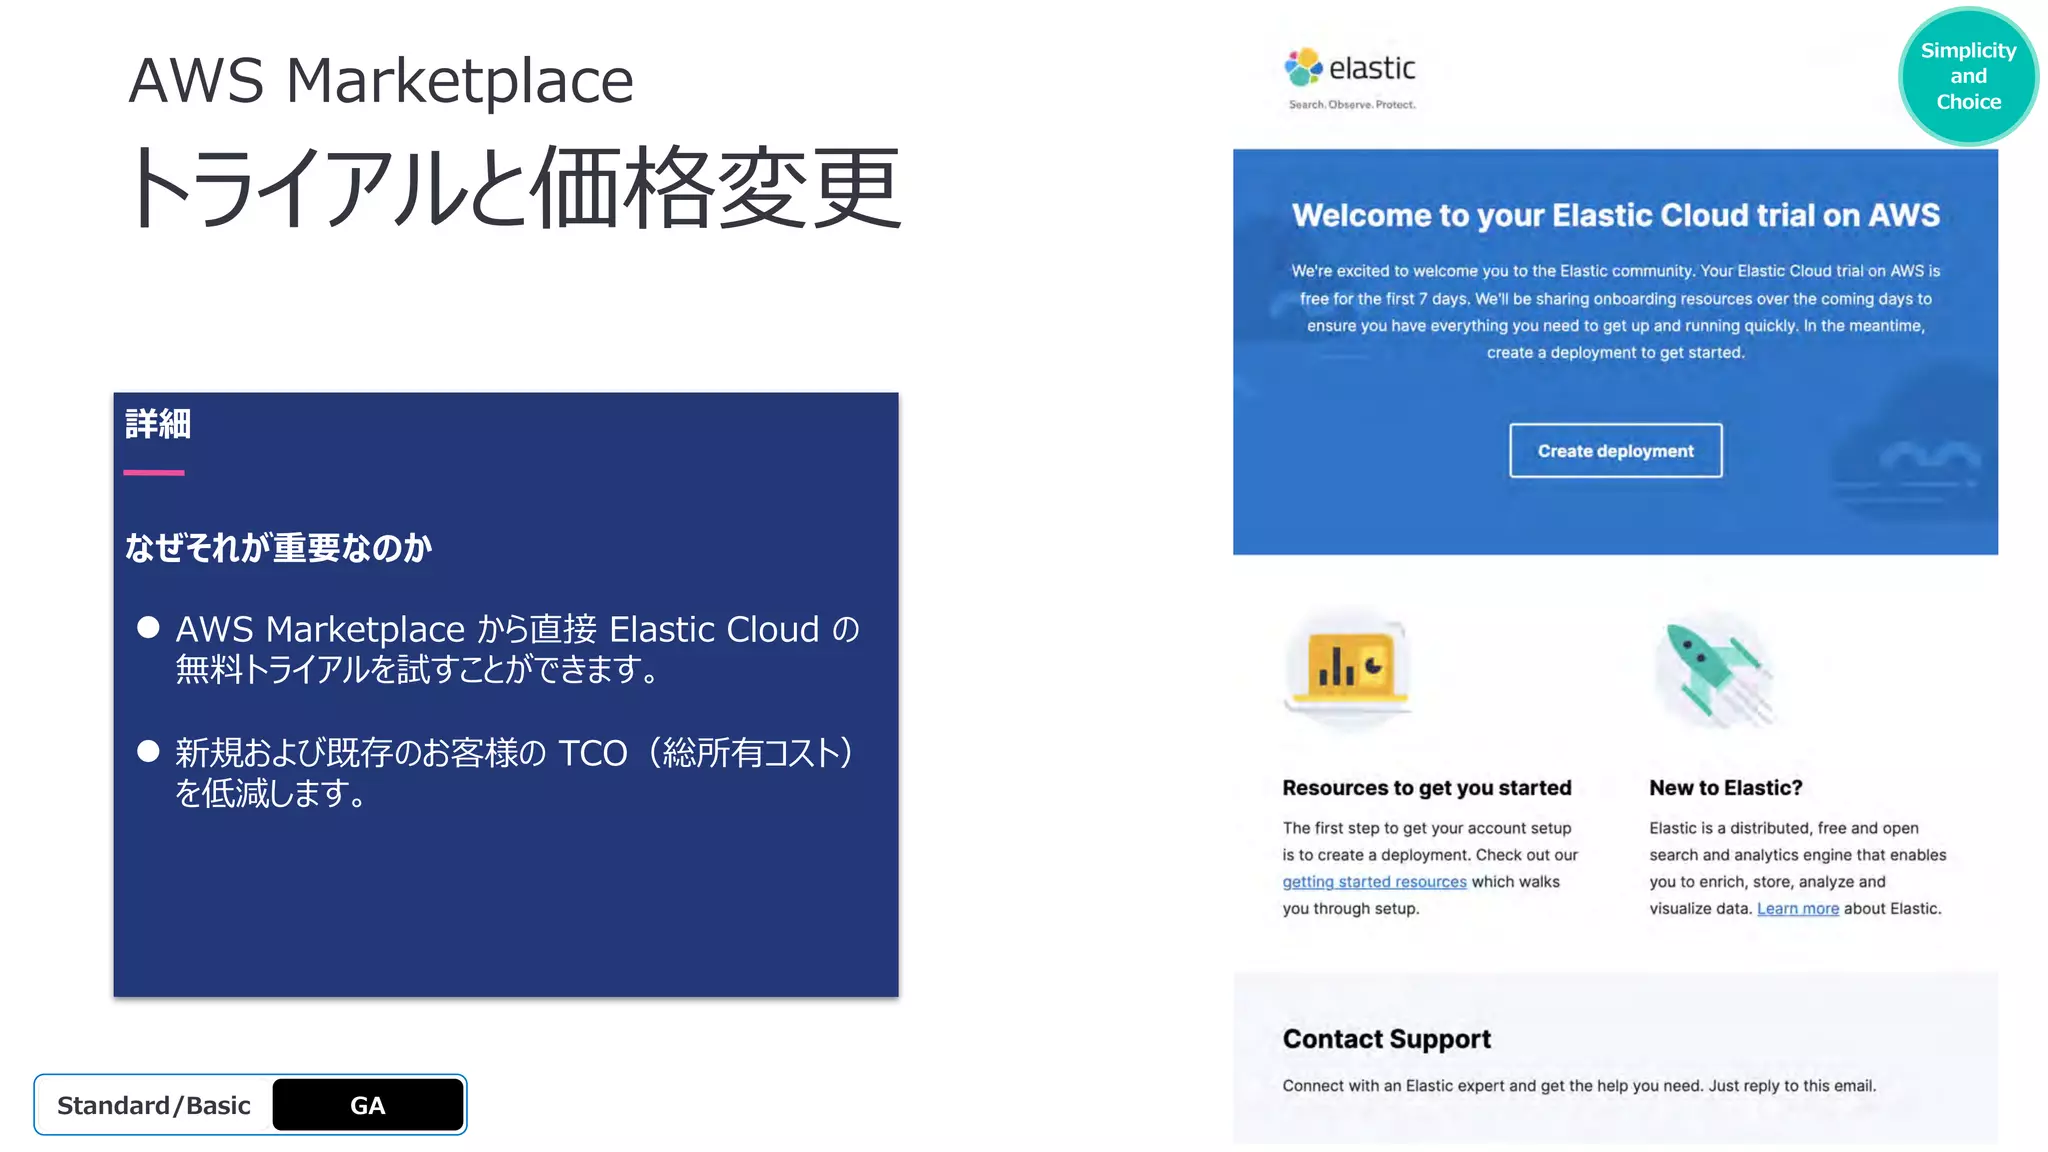Click the bullet about 無料トライアル on AWS Marketplace
The width and height of the screenshot is (2048, 1152).
pos(500,649)
